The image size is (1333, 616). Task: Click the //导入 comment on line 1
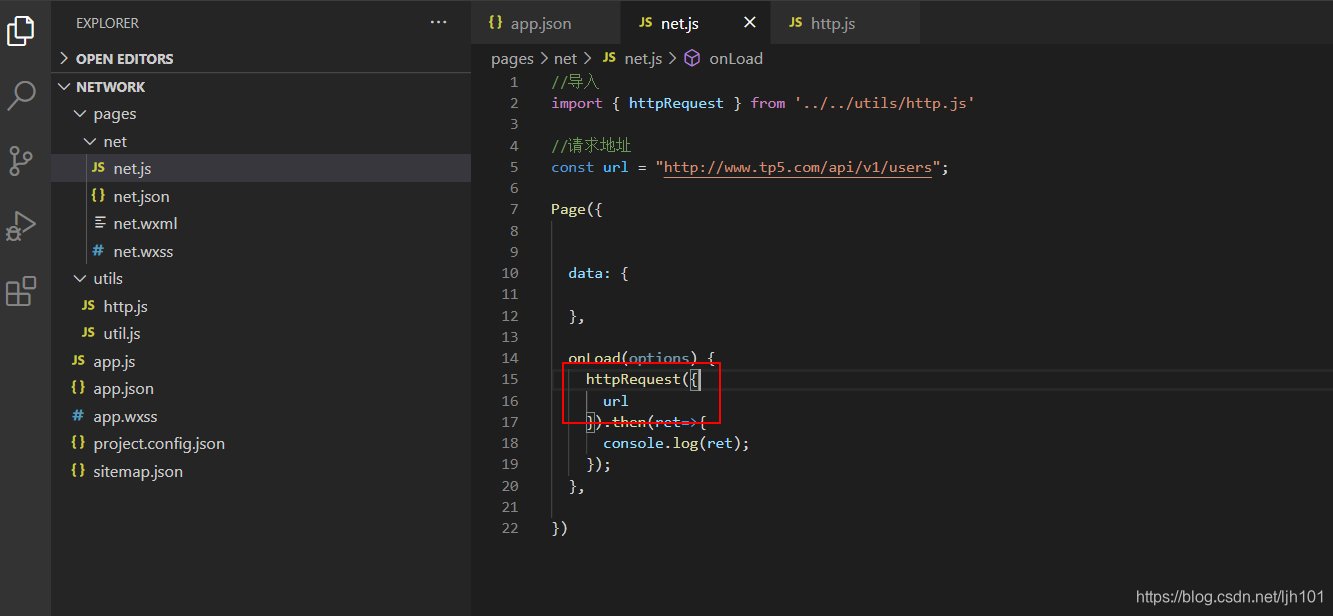[x=575, y=82]
